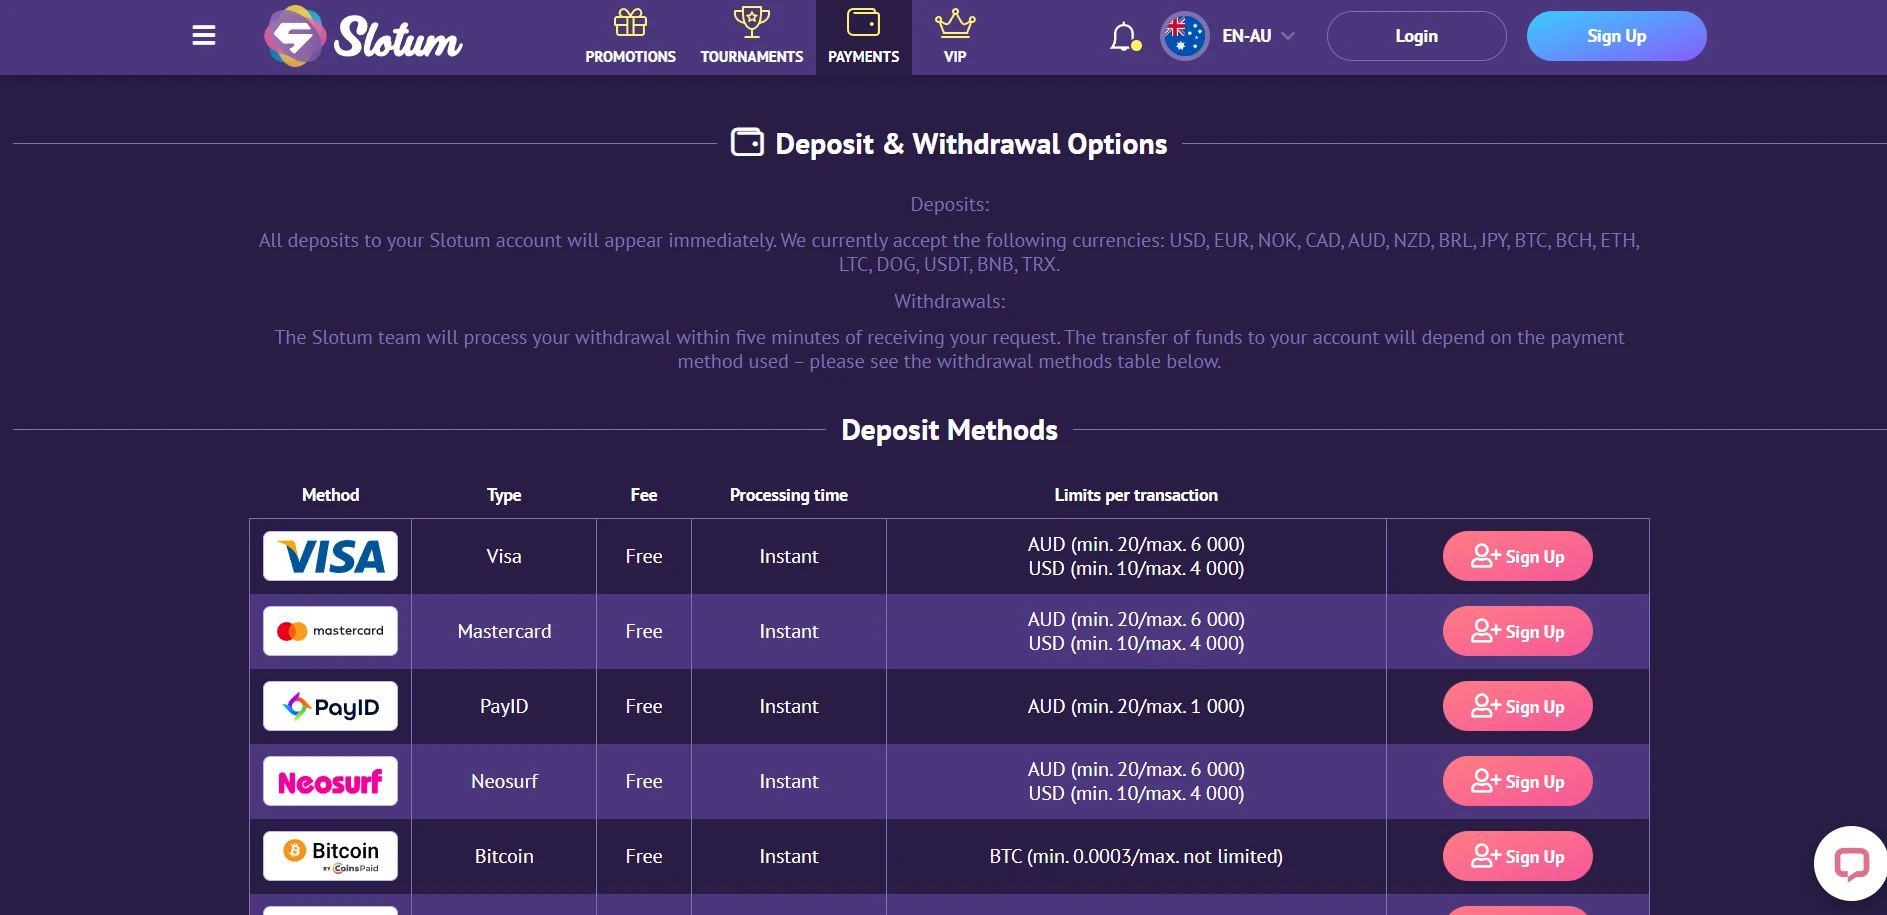This screenshot has width=1887, height=915.
Task: Sign up via the Mastercard row button
Action: tap(1517, 631)
